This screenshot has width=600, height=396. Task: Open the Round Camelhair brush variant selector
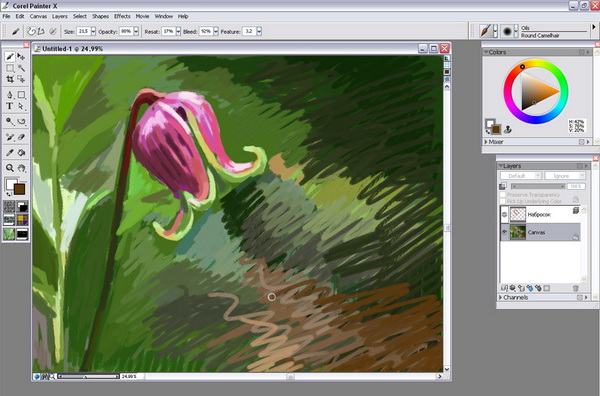click(516, 31)
